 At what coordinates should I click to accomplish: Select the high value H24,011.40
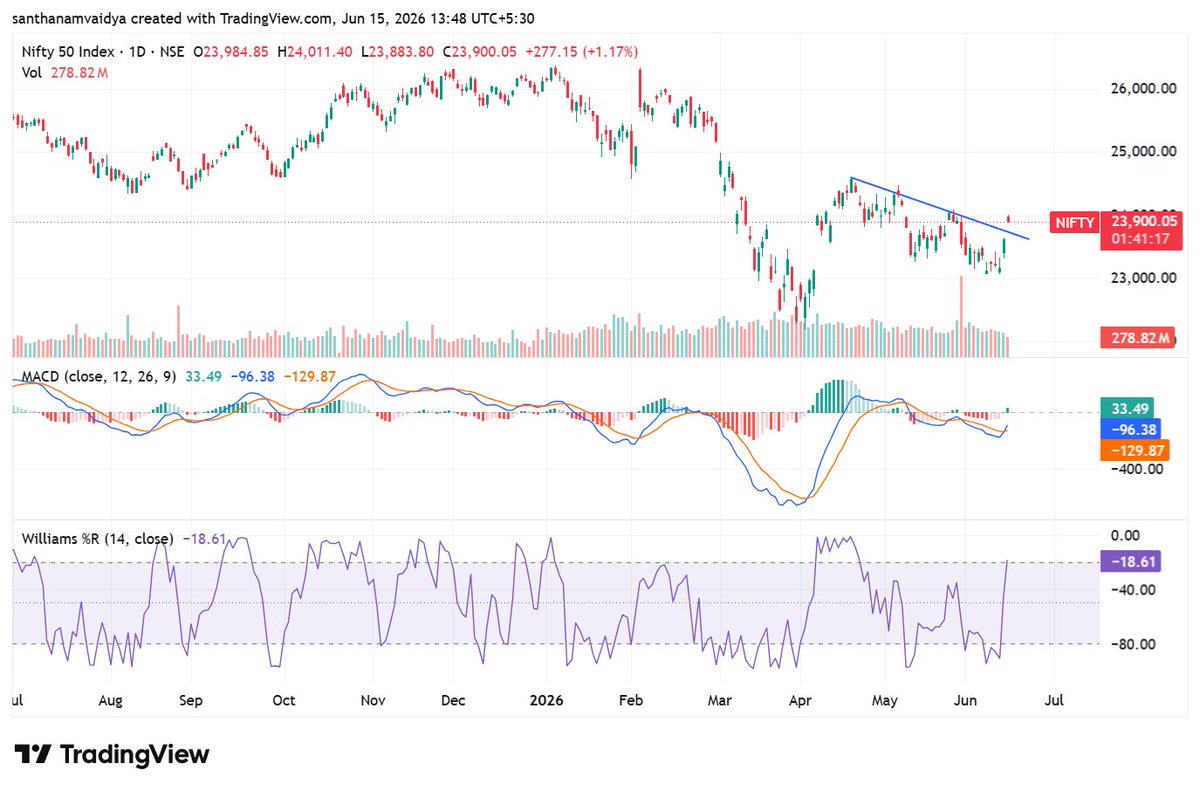[314, 51]
